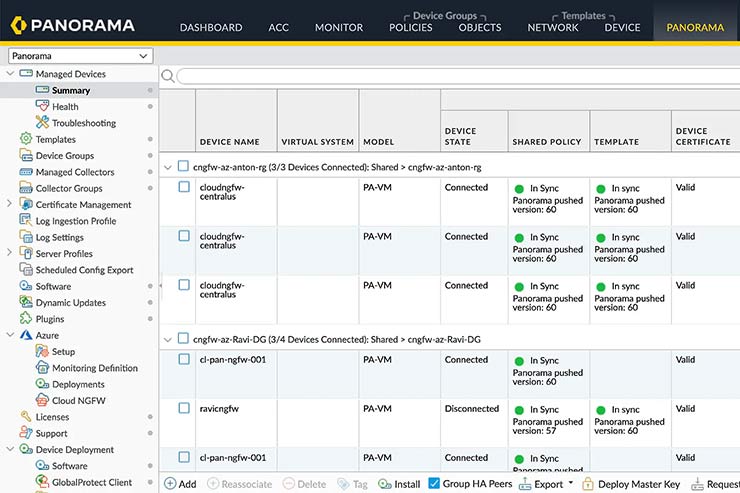Click the Licenses icon in sidebar
The width and height of the screenshot is (740, 493).
coord(27,417)
